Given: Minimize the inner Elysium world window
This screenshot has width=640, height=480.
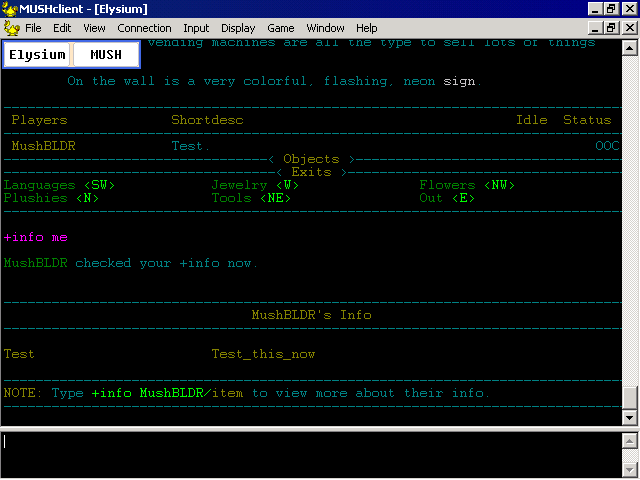Looking at the screenshot, I should point(595,28).
